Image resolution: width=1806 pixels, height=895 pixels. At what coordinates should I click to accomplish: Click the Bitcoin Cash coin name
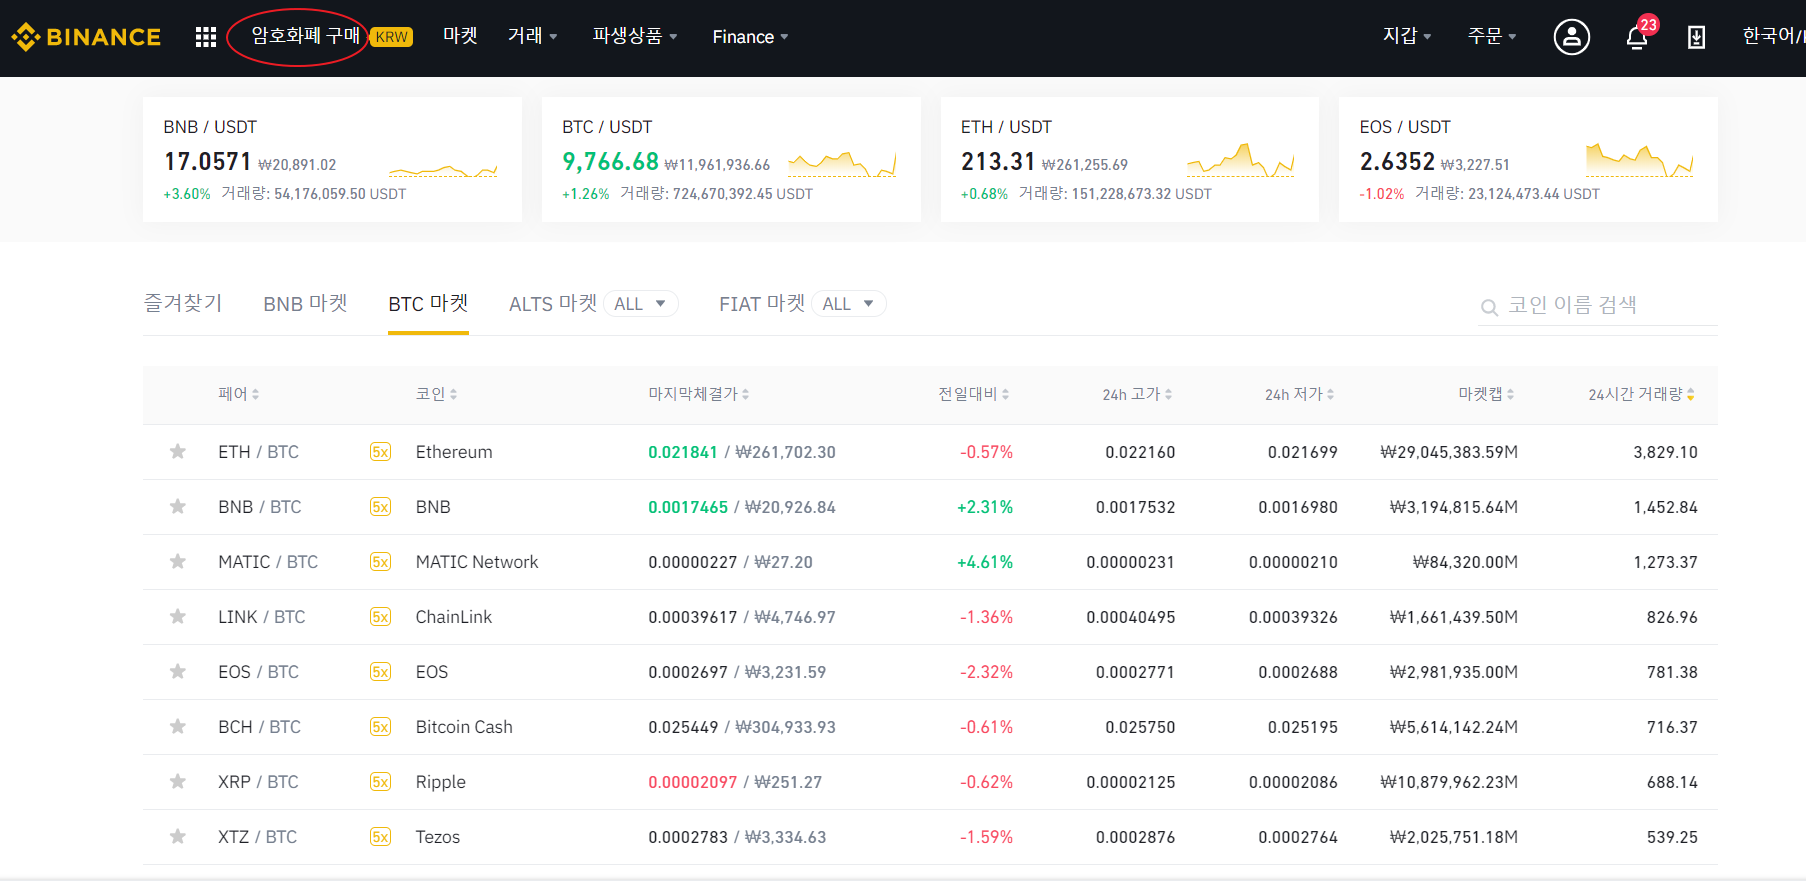464,727
